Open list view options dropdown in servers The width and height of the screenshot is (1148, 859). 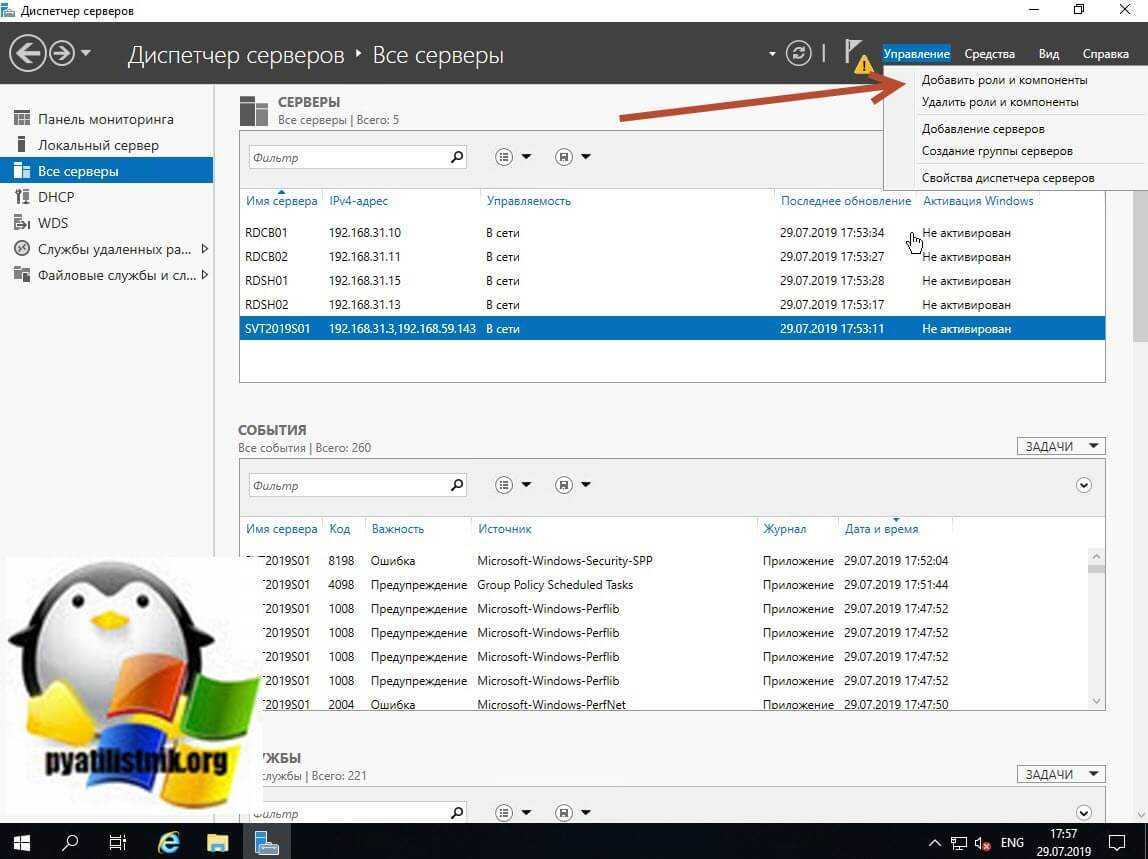513,157
